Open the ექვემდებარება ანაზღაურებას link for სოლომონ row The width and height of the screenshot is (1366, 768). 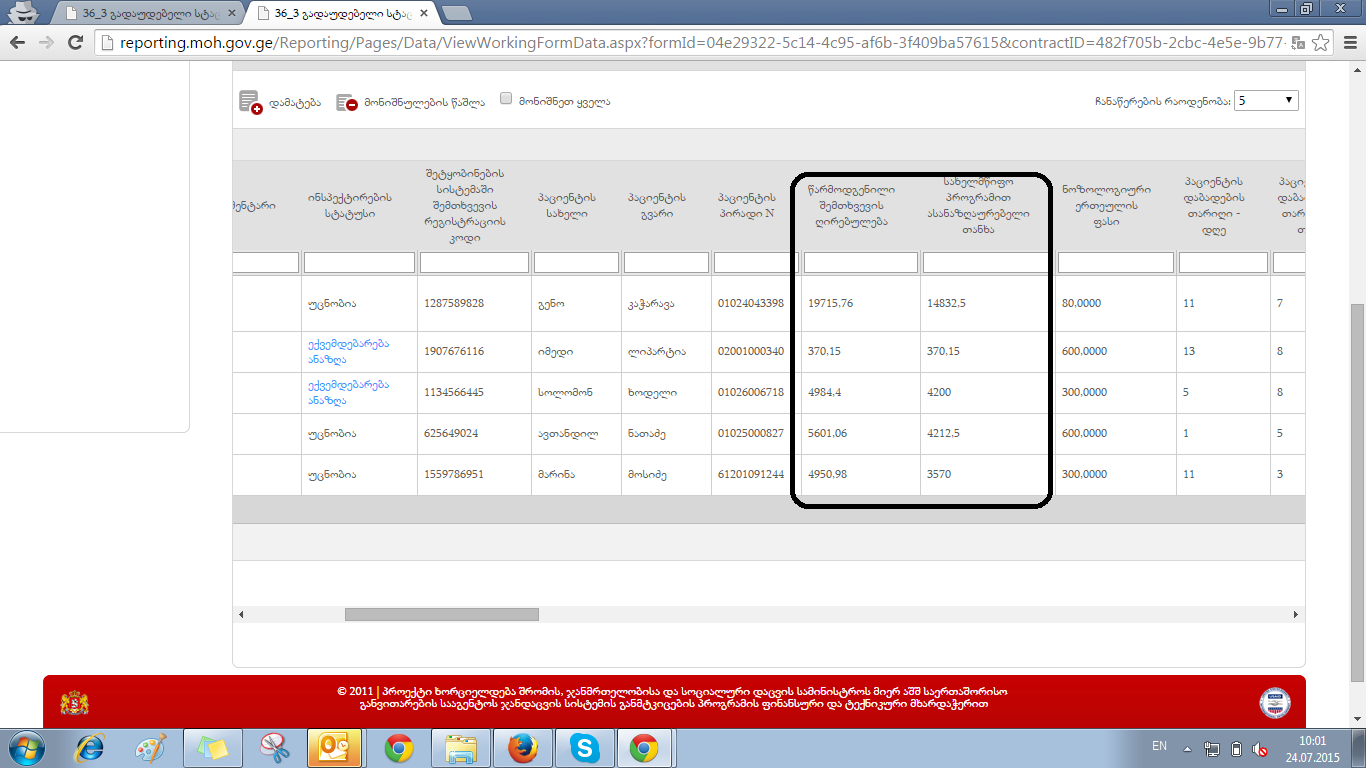coord(349,392)
